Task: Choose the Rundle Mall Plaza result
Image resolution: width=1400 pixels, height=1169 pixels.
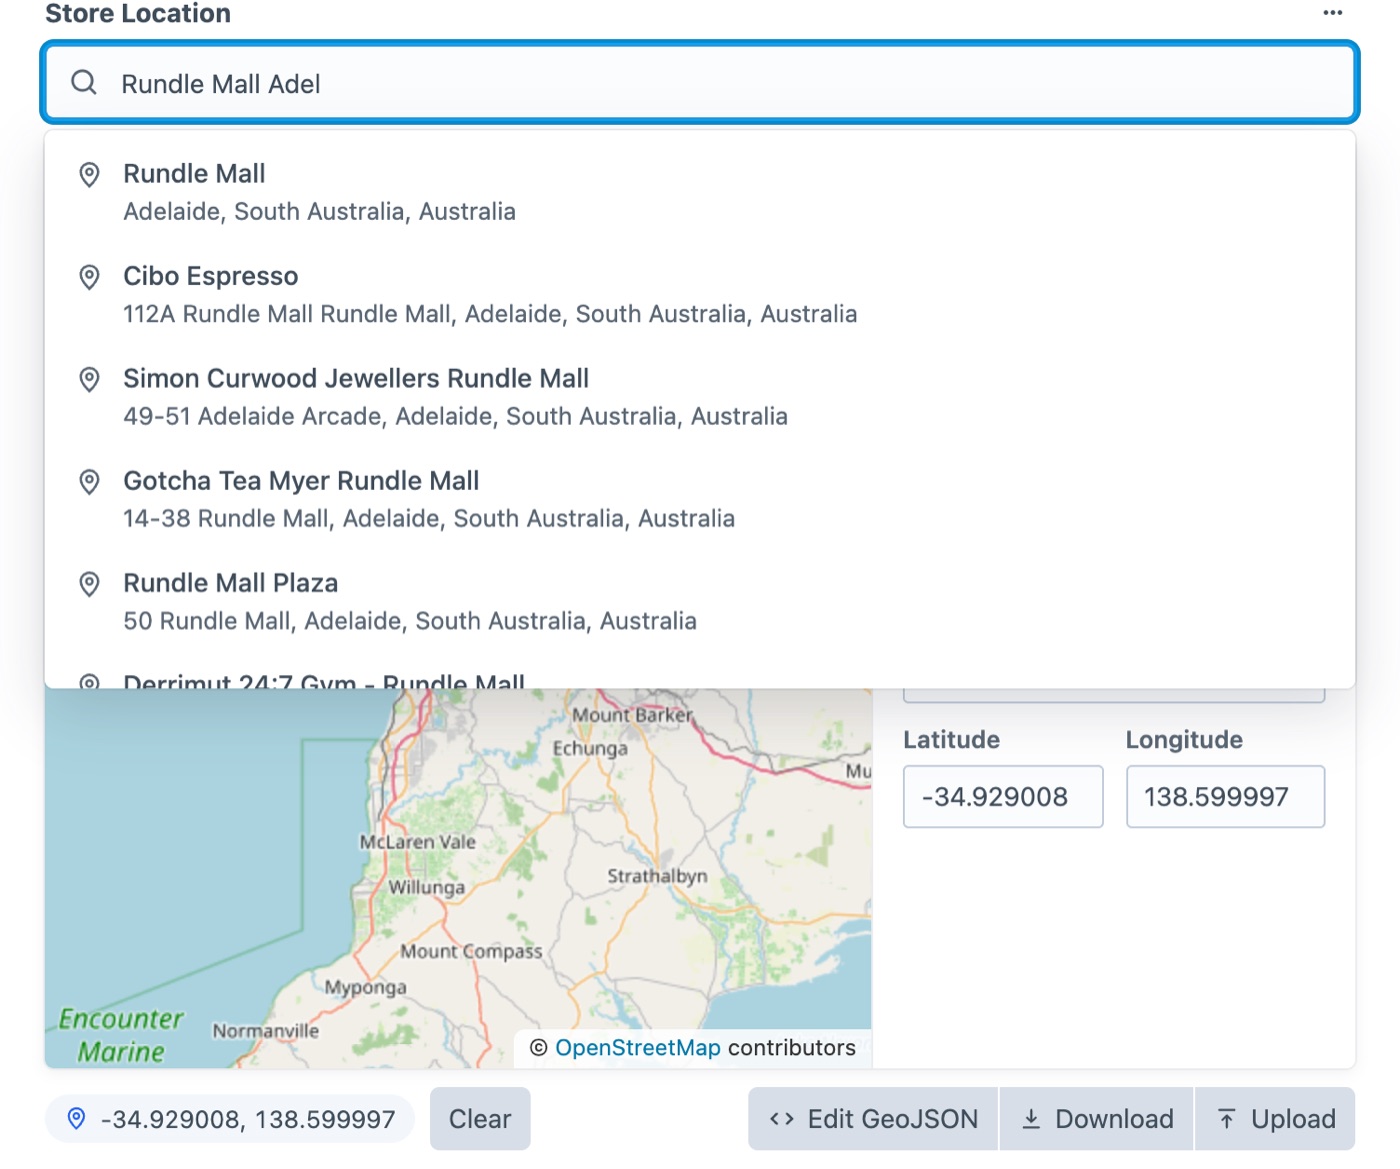Action: (700, 601)
